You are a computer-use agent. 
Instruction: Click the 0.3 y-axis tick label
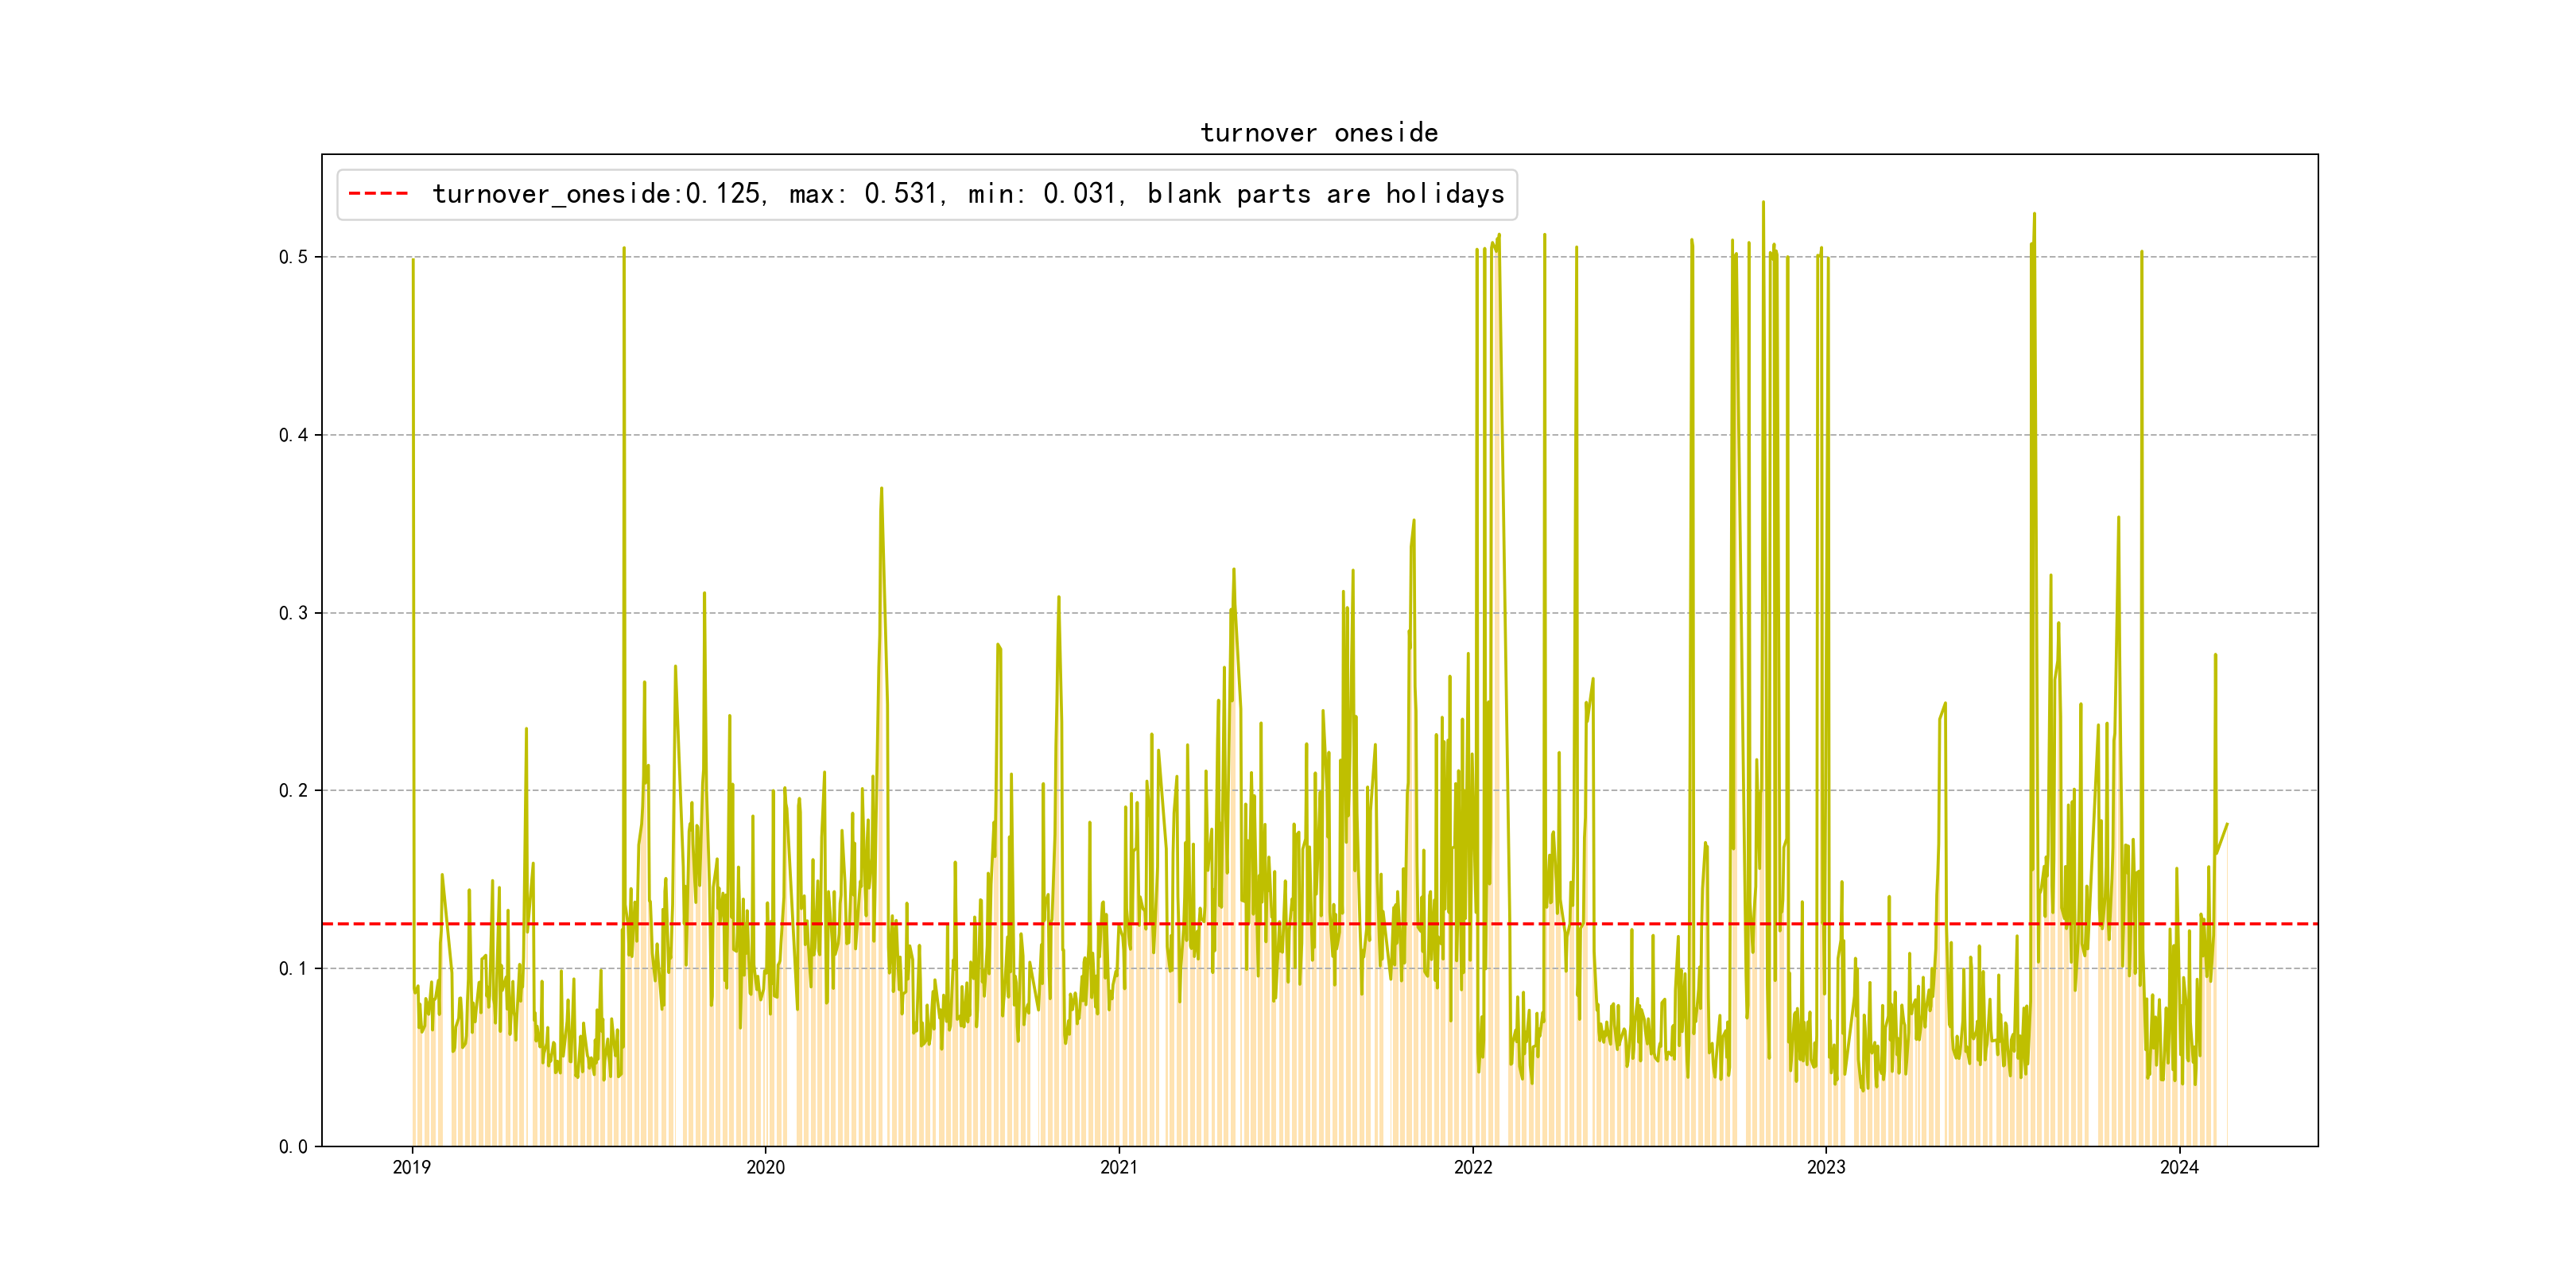(293, 613)
